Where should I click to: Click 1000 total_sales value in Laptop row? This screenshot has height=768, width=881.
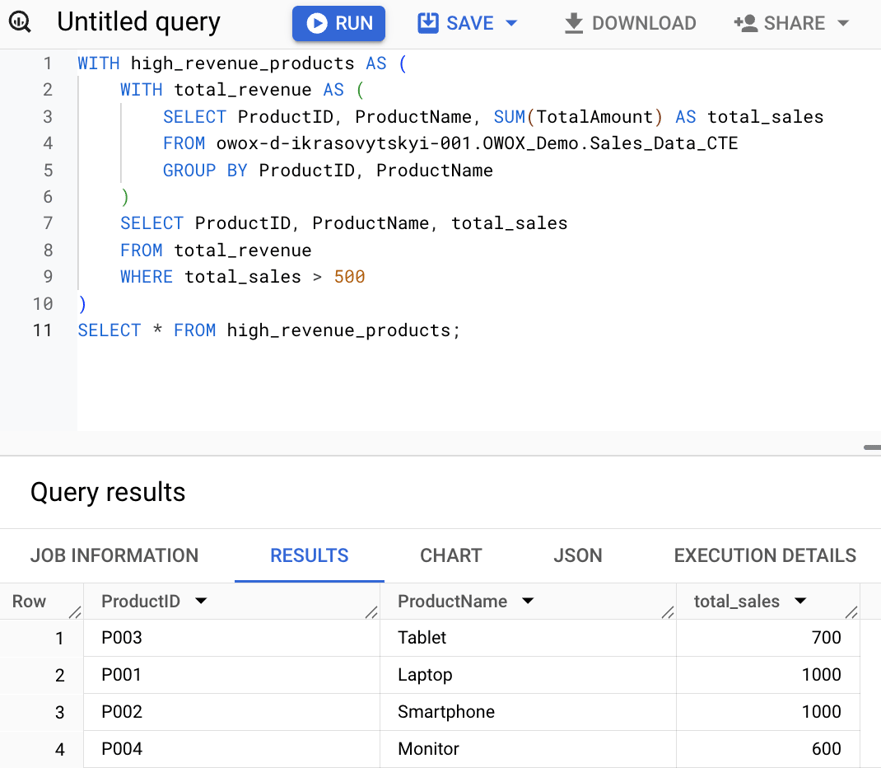(821, 675)
